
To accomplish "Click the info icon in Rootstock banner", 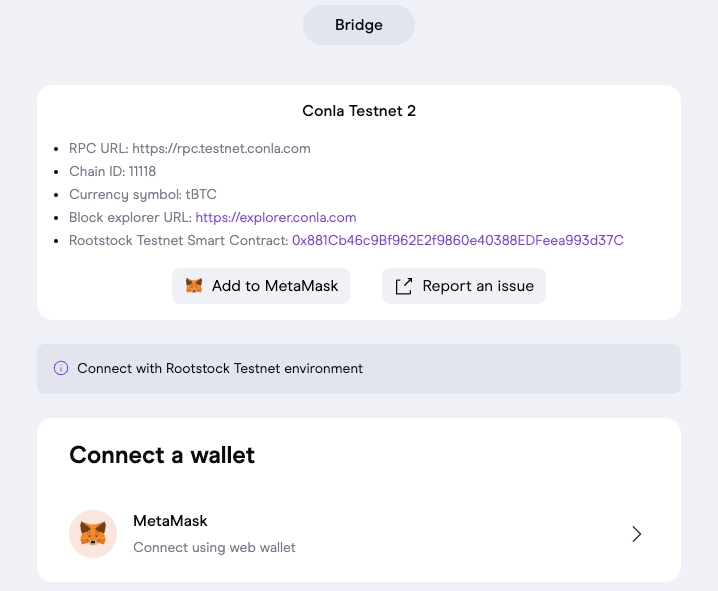I will (x=61, y=368).
